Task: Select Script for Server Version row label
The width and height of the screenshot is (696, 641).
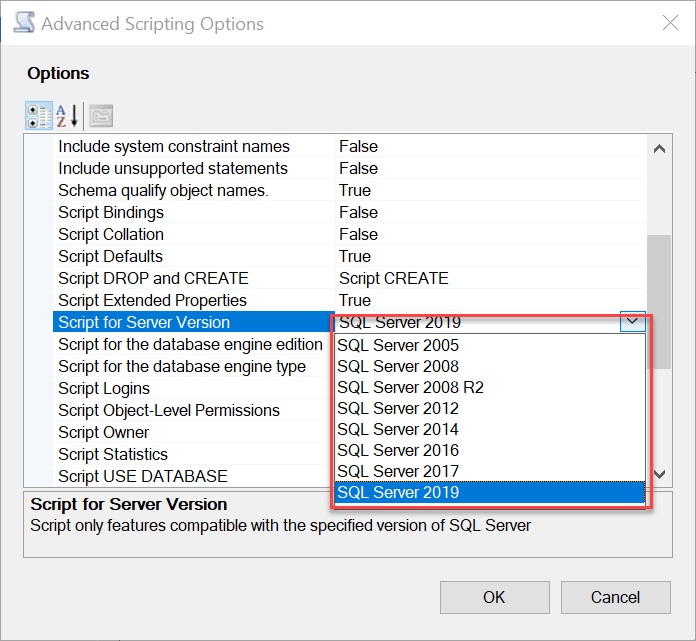Action: click(194, 322)
